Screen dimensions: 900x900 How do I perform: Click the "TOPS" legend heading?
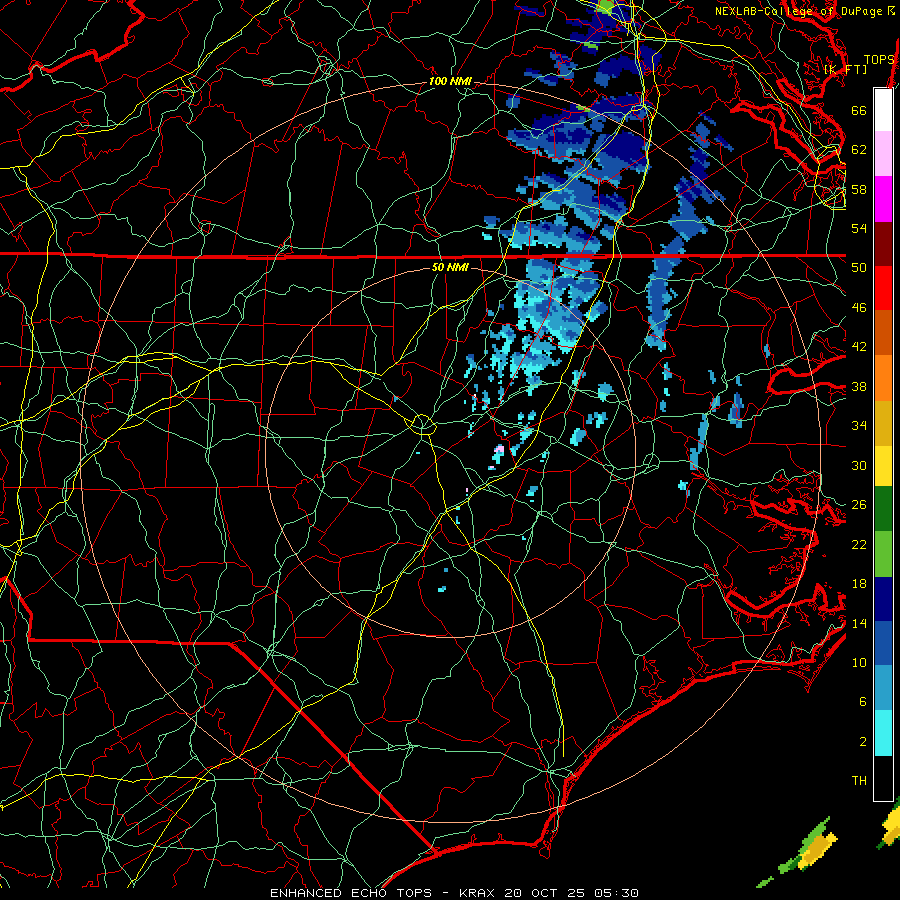click(879, 59)
